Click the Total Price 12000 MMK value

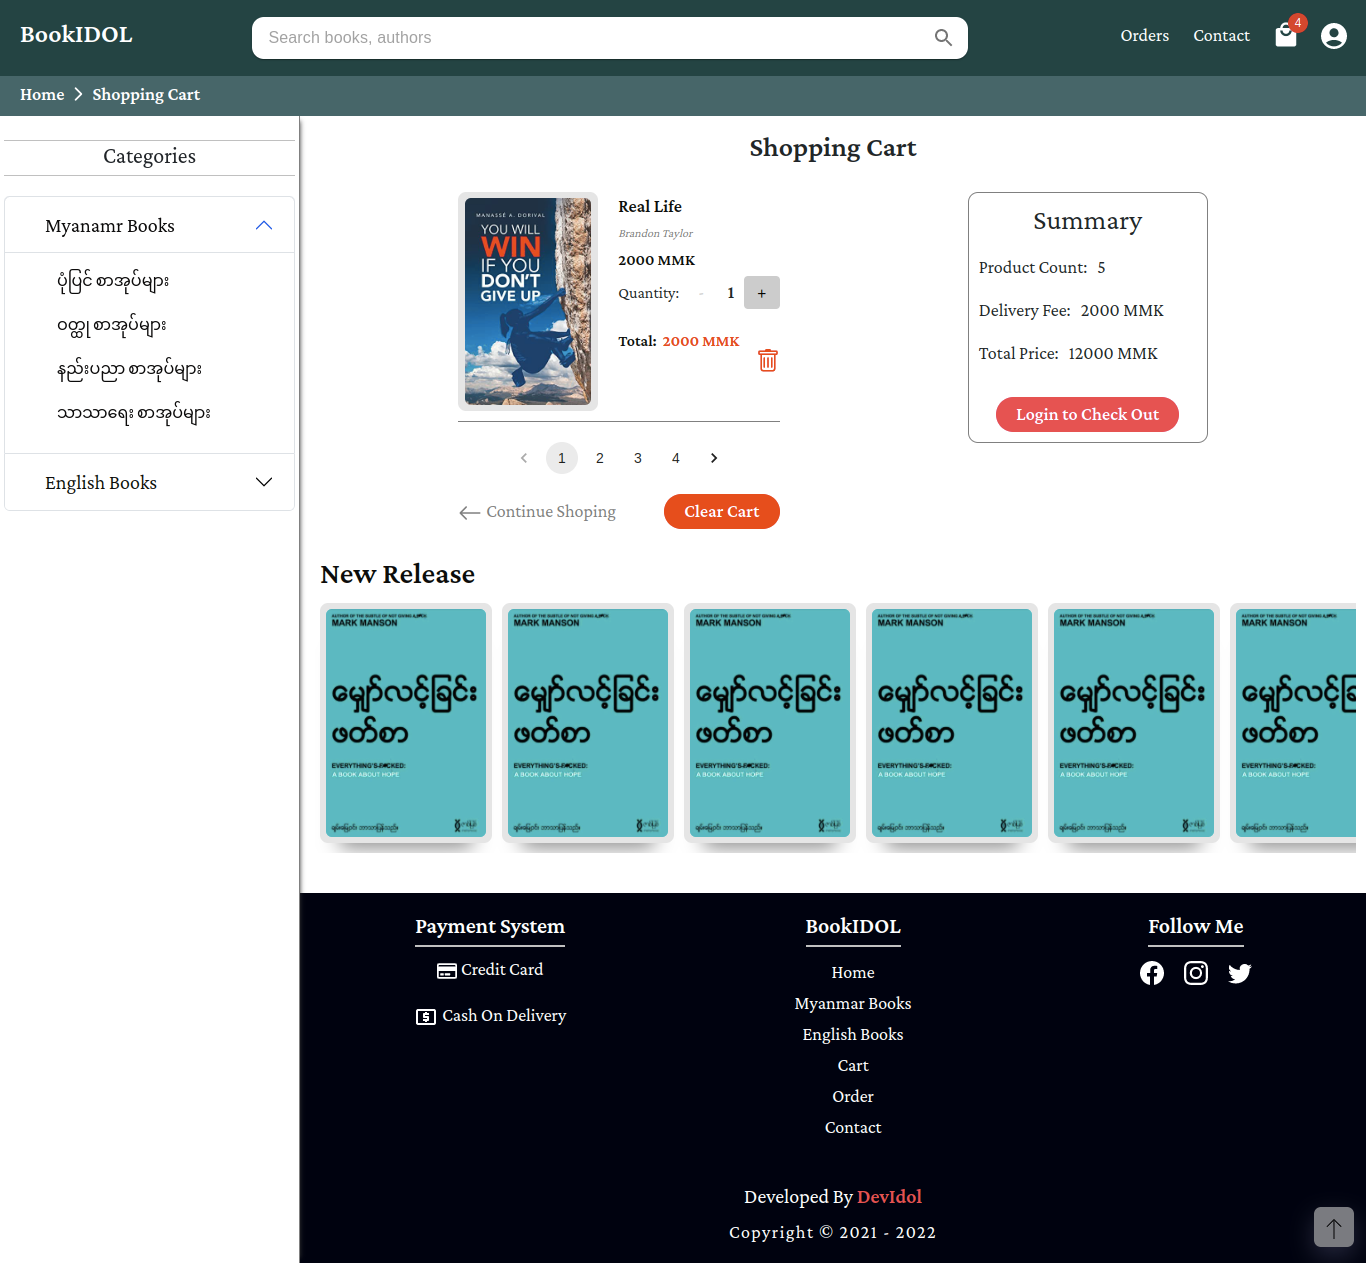pyautogui.click(x=1113, y=354)
